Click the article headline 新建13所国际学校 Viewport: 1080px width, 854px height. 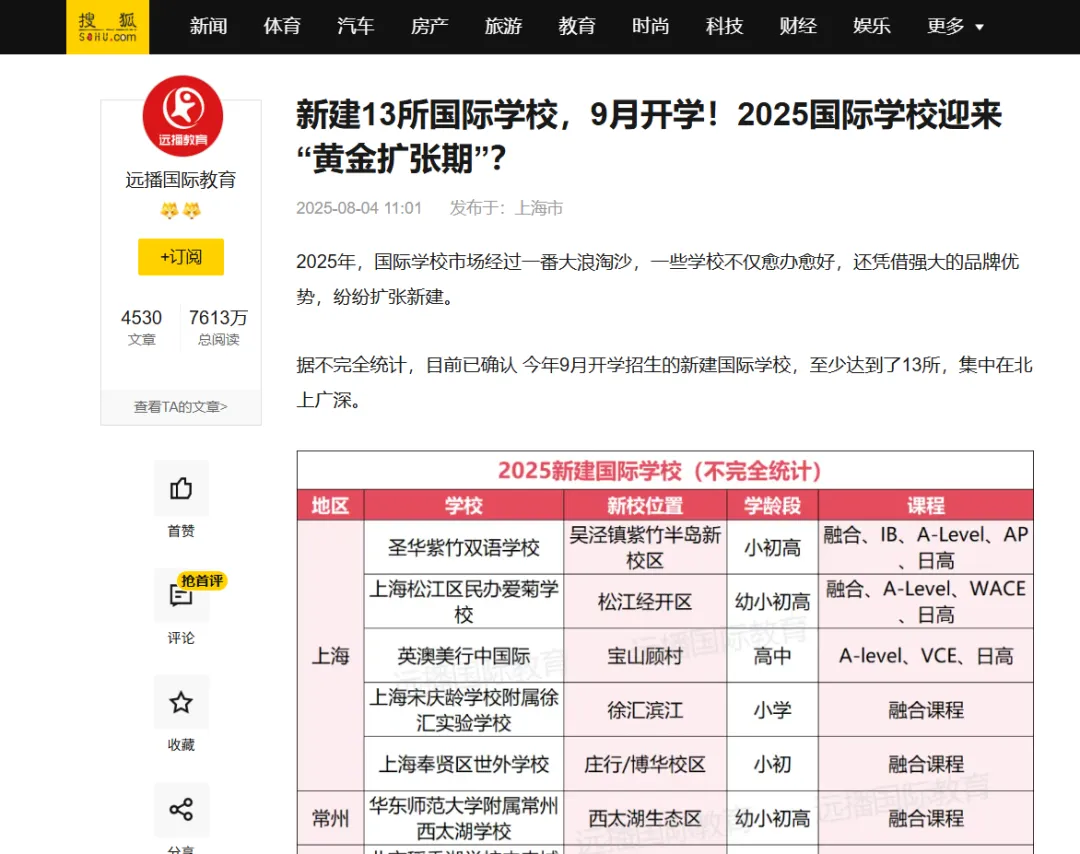click(x=649, y=136)
